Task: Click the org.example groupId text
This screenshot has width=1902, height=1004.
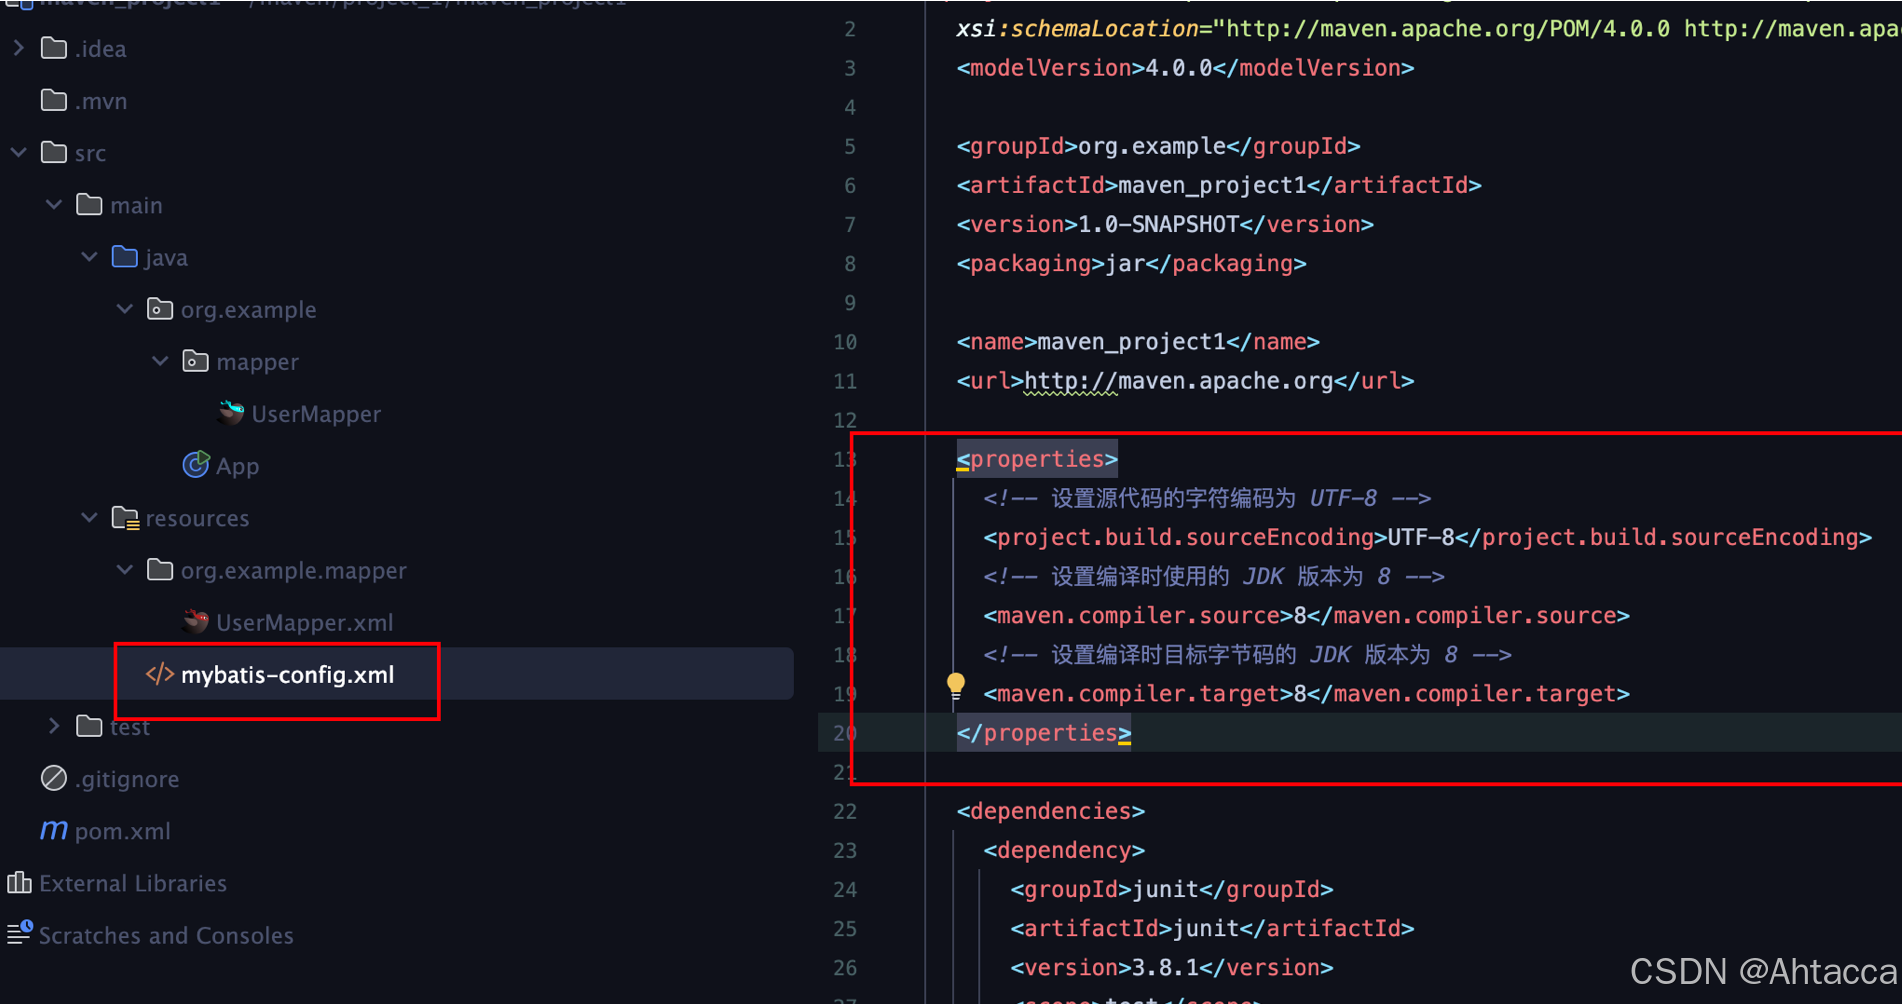Action: click(x=1152, y=146)
